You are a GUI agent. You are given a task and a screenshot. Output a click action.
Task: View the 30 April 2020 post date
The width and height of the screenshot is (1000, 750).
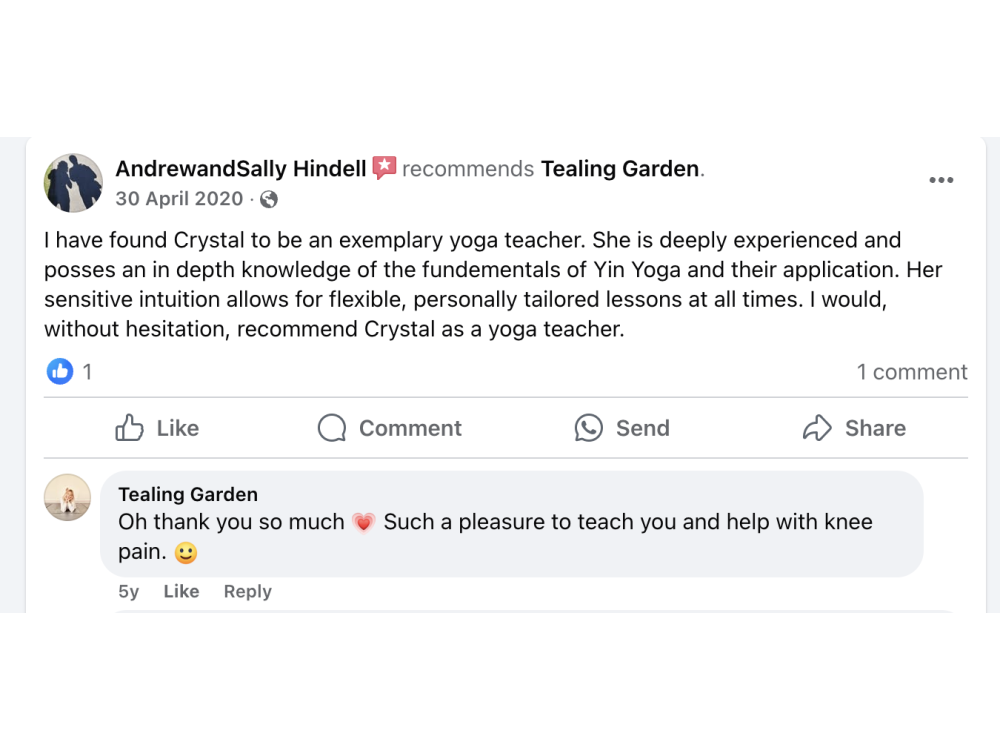pyautogui.click(x=179, y=199)
